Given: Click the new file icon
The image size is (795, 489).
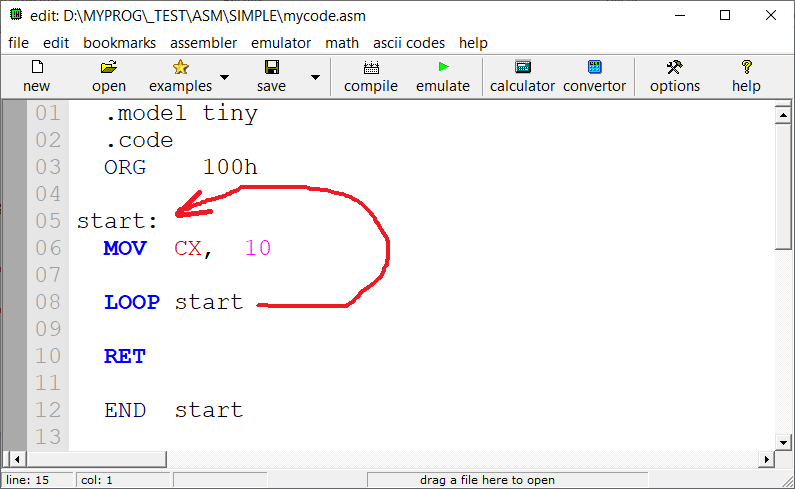Looking at the screenshot, I should tap(37, 67).
